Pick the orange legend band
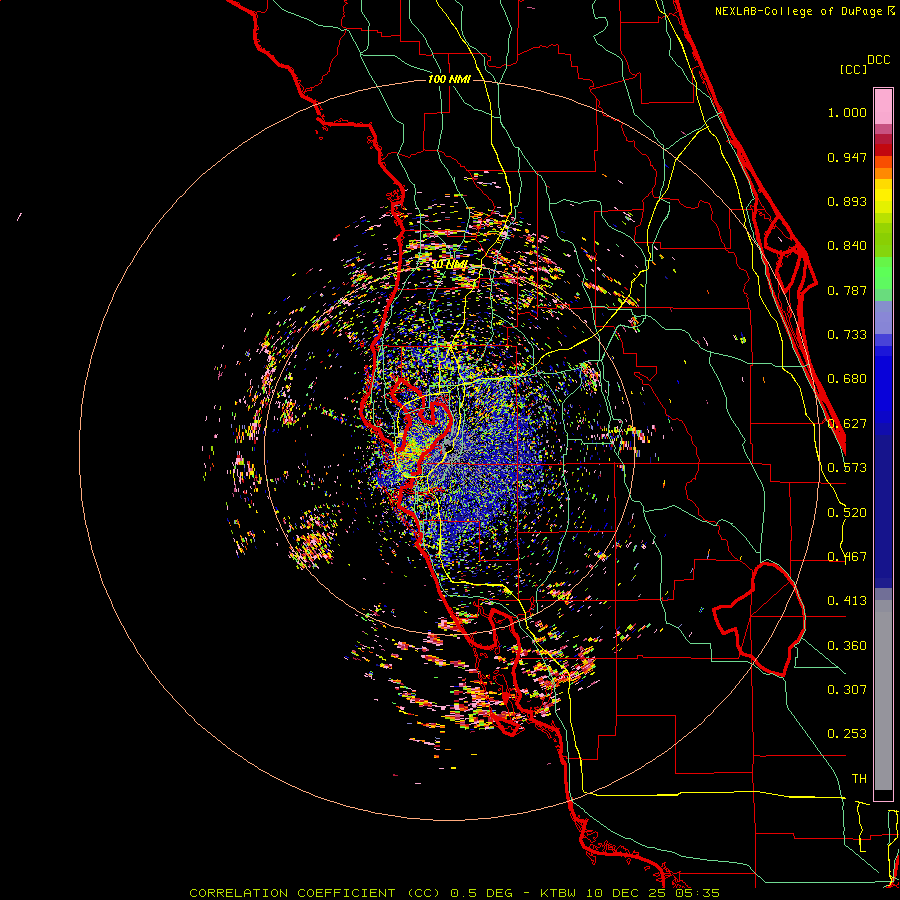This screenshot has width=900, height=900. (883, 173)
